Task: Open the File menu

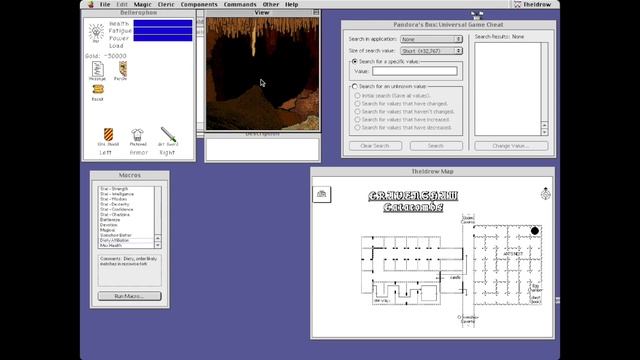Action: [105, 4]
